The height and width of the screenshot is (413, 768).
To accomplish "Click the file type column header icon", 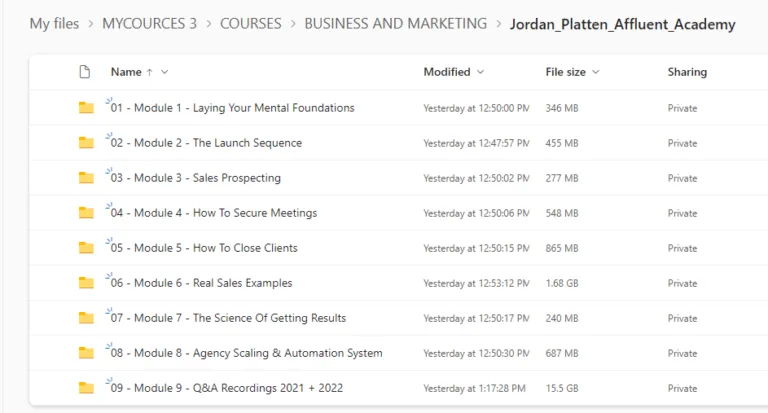I will click(x=85, y=72).
